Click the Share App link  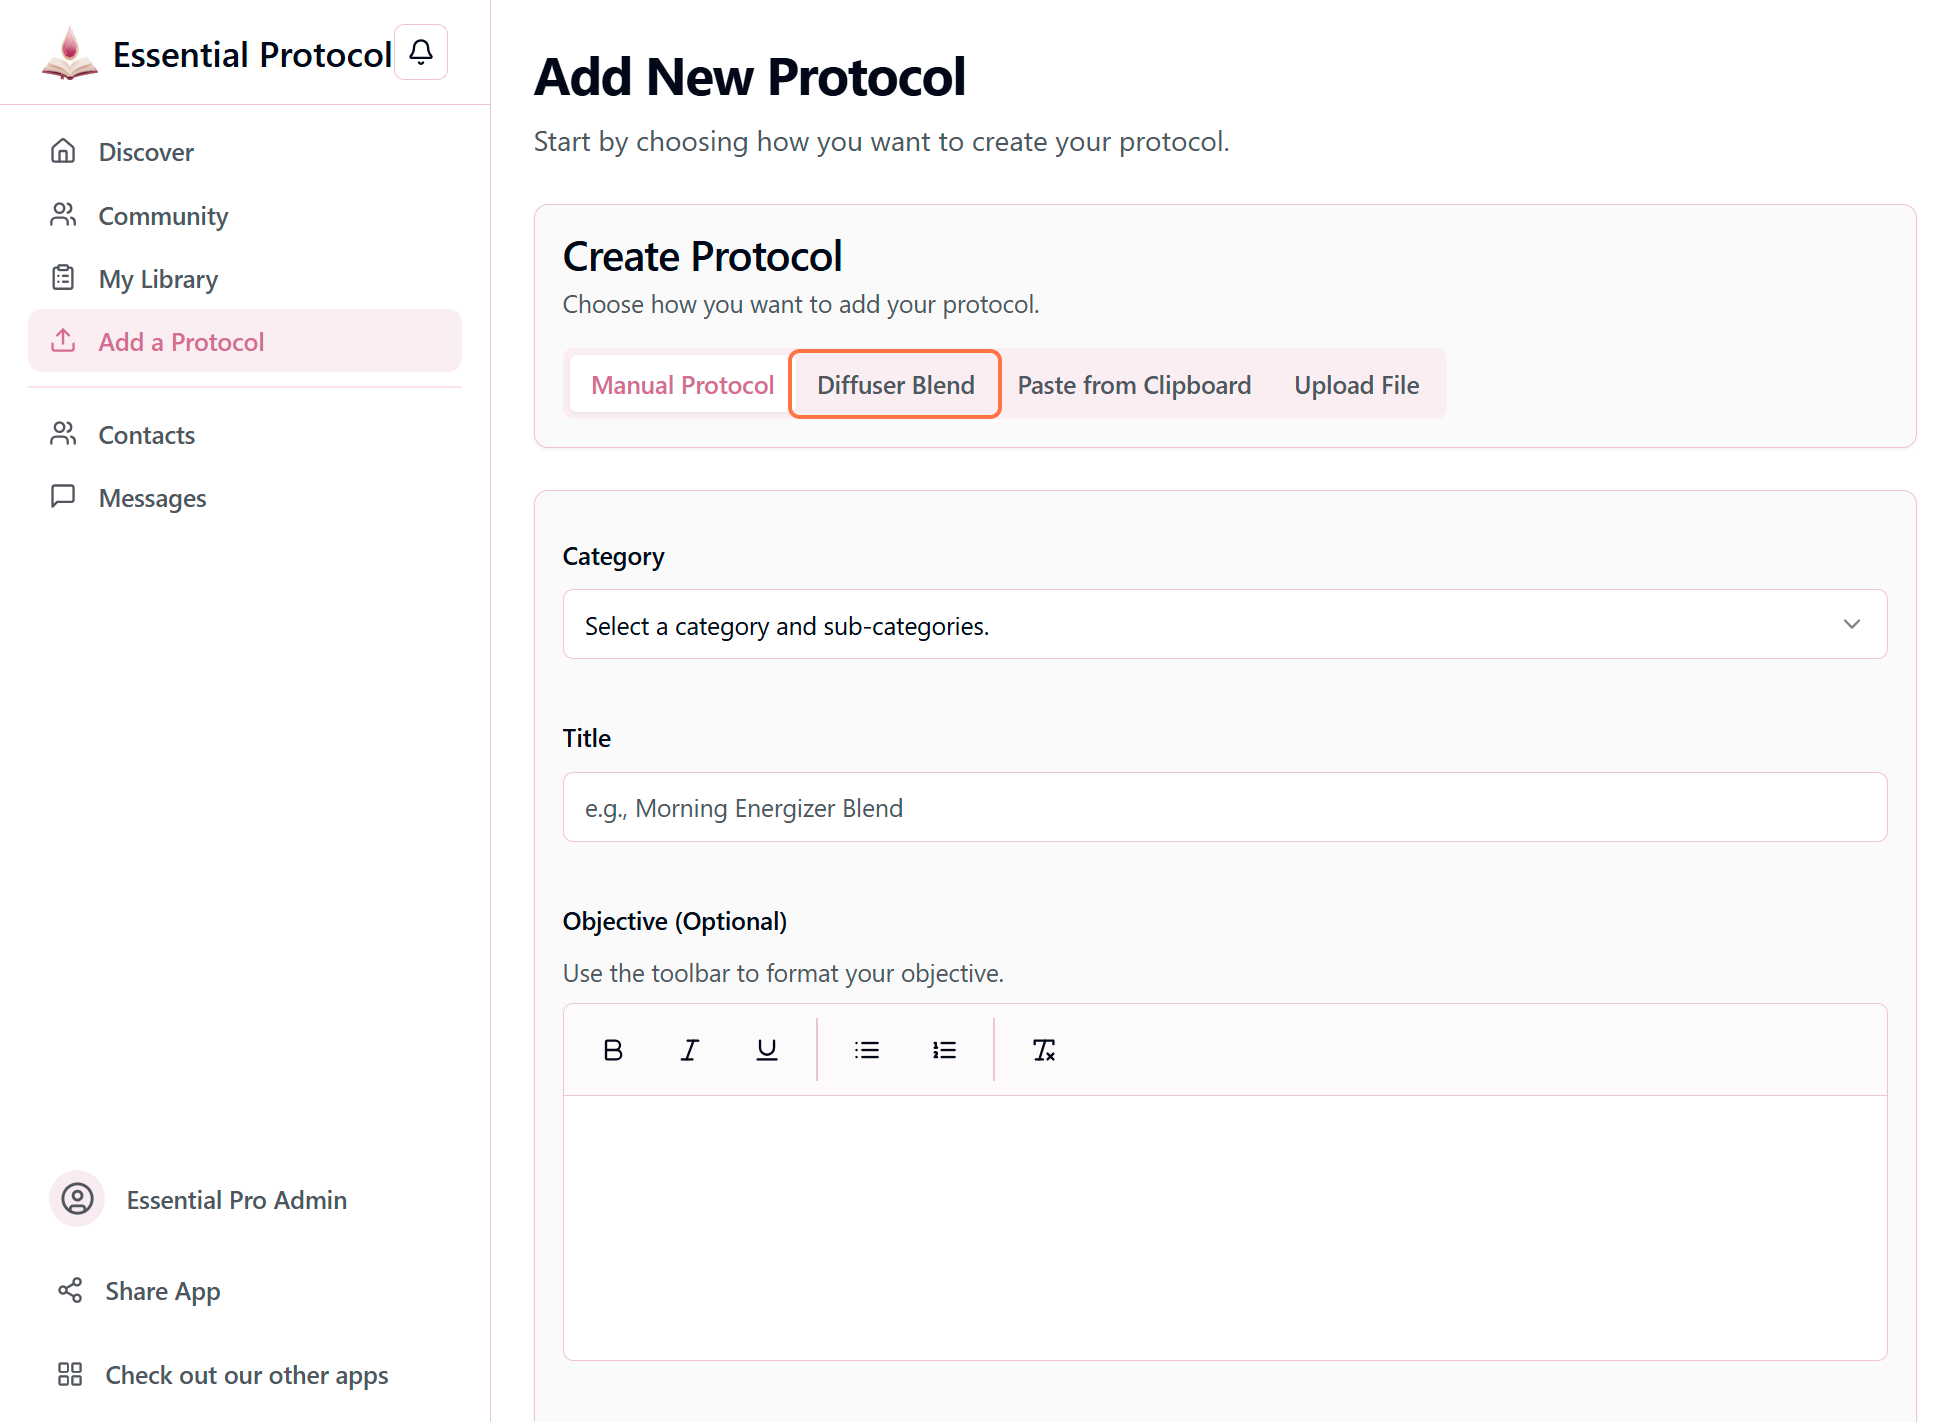162,1291
